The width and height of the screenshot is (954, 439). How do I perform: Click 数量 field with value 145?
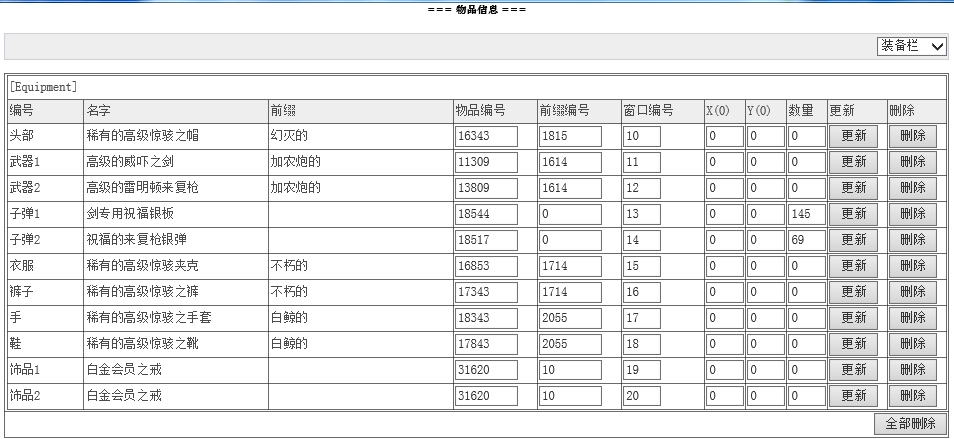806,214
